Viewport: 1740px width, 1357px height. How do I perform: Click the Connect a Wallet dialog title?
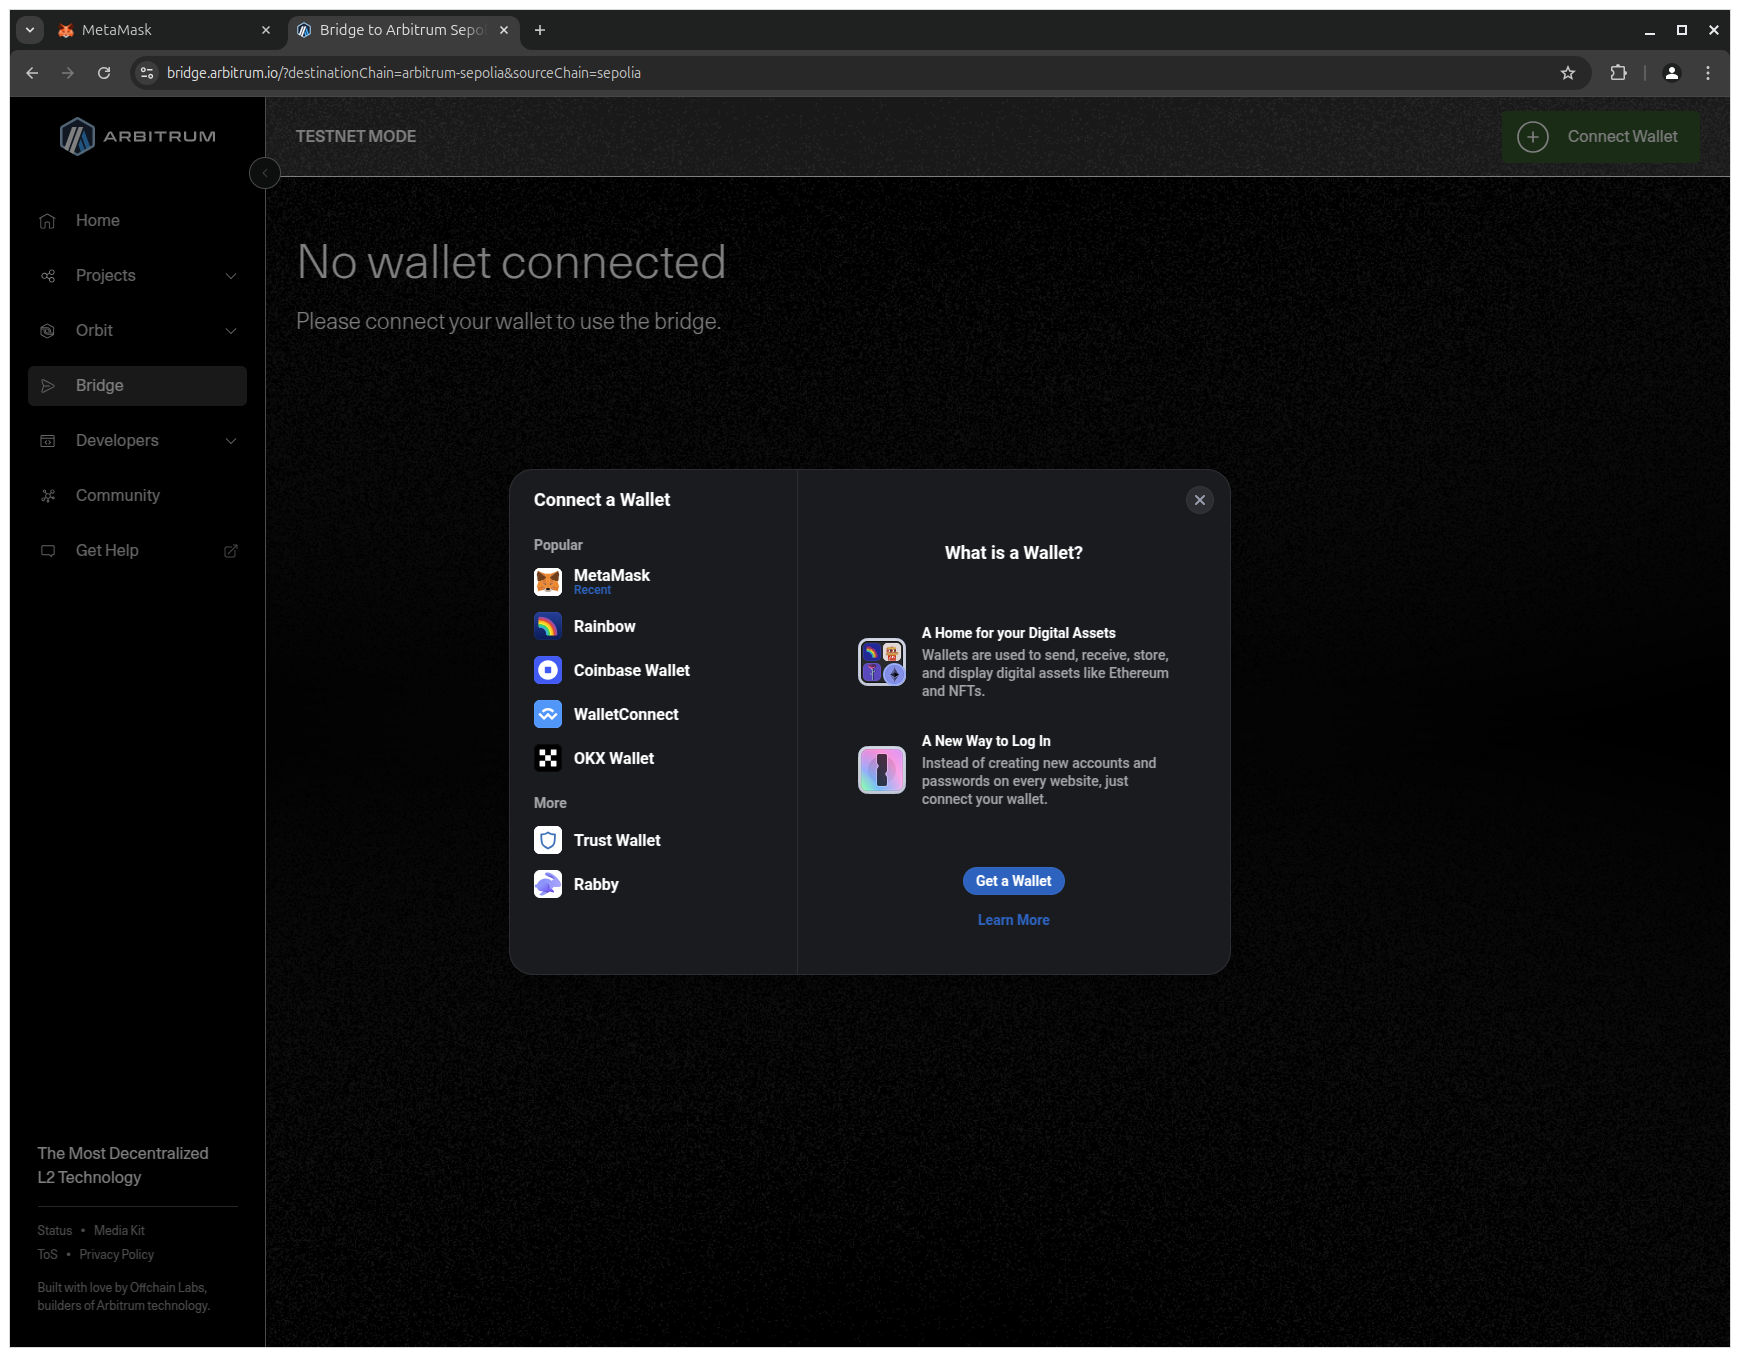[602, 500]
